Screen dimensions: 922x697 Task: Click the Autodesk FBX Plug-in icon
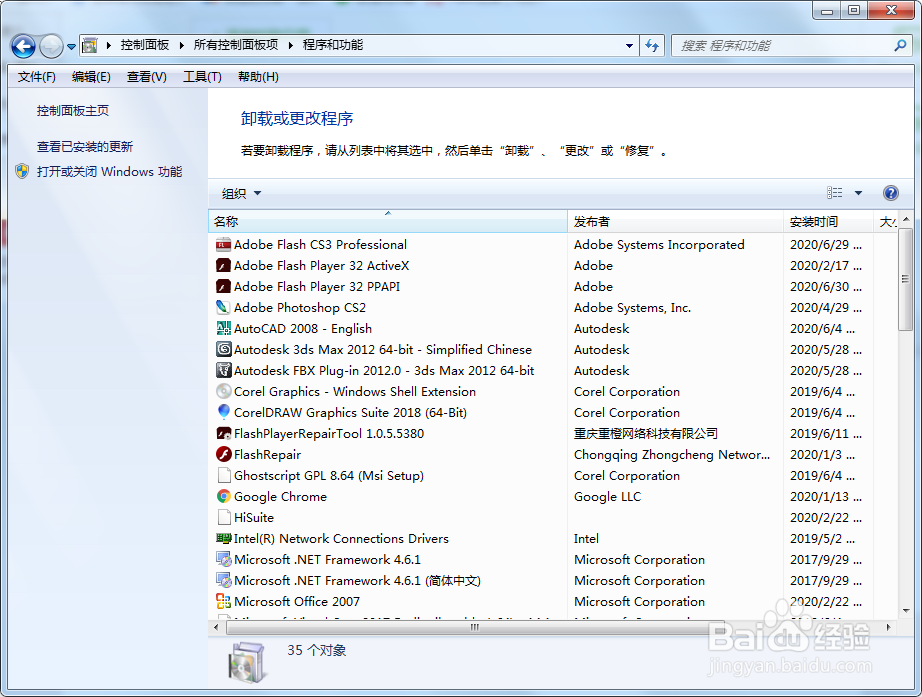point(223,371)
